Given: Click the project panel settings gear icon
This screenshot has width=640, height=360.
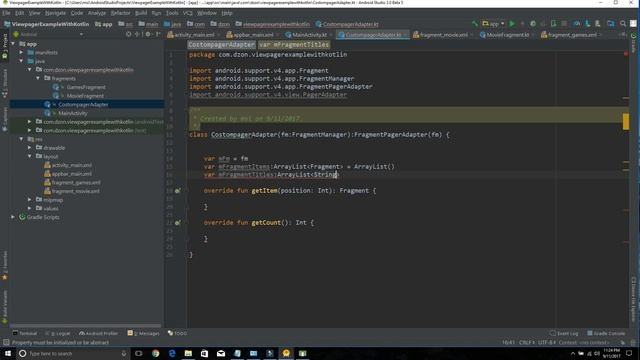Looking at the screenshot, I should click(148, 34).
